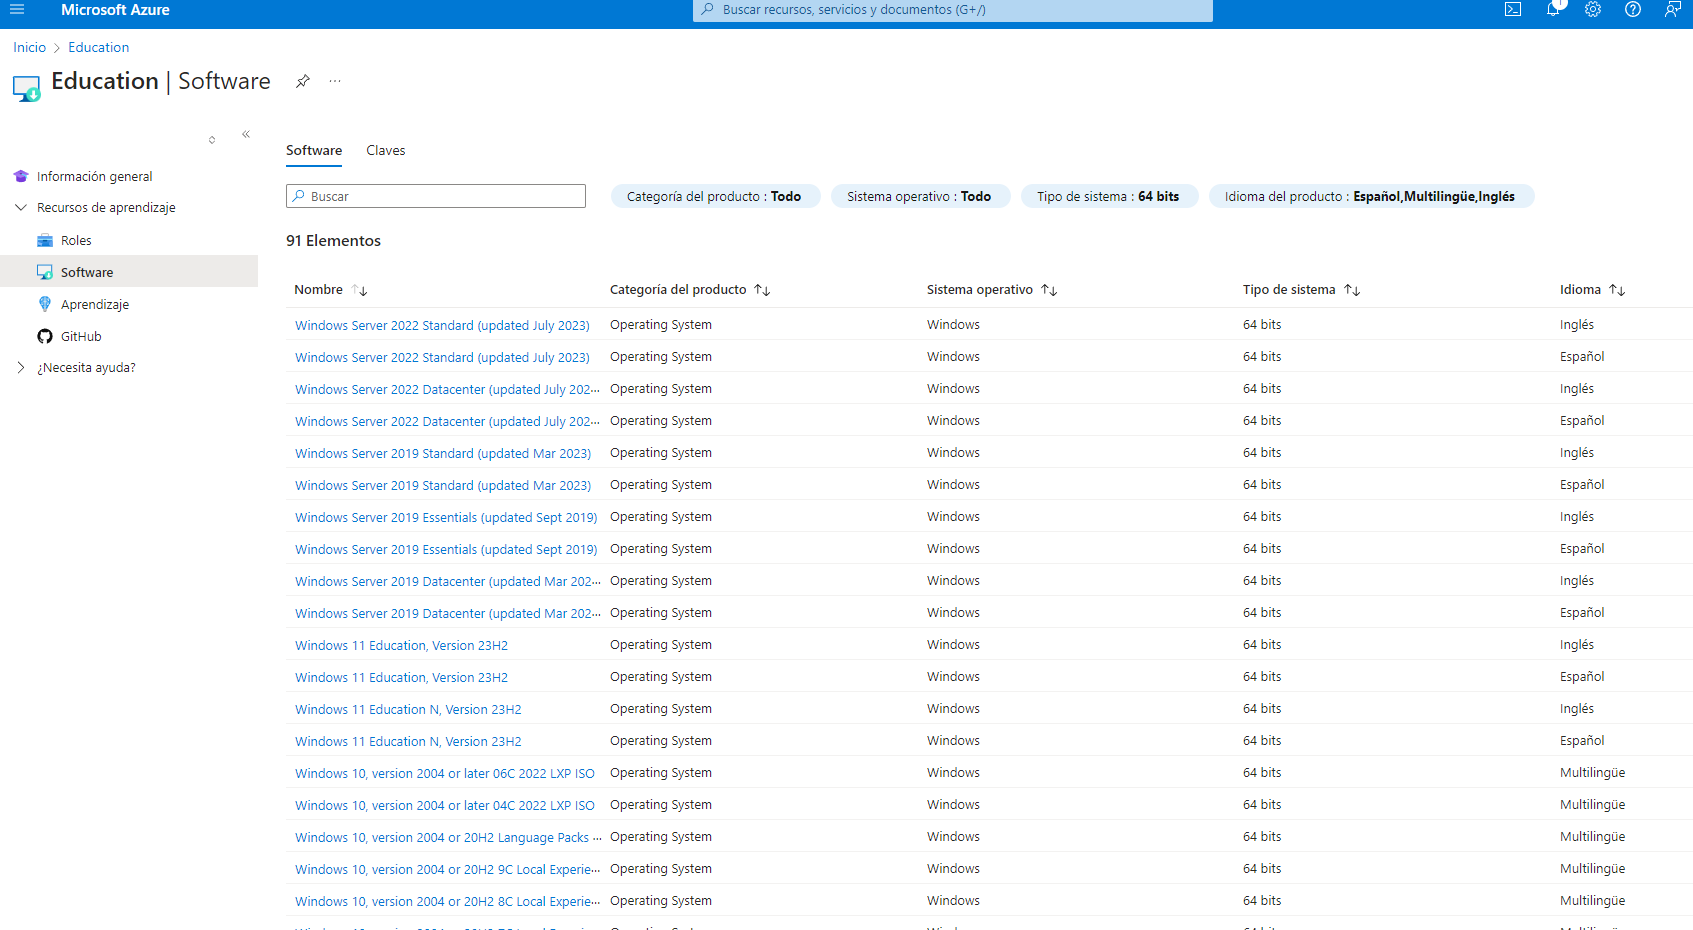Go to Education breadcrumb
The width and height of the screenshot is (1693, 930).
pos(98,47)
